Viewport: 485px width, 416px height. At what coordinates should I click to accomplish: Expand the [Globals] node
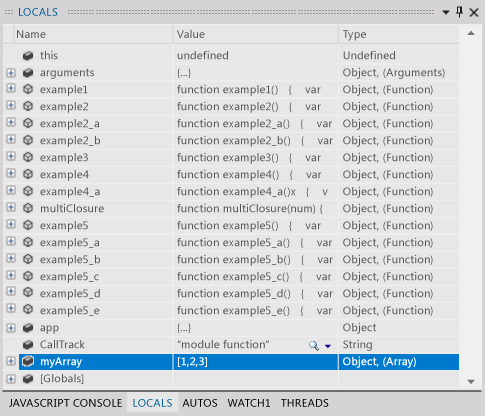tap(11, 379)
